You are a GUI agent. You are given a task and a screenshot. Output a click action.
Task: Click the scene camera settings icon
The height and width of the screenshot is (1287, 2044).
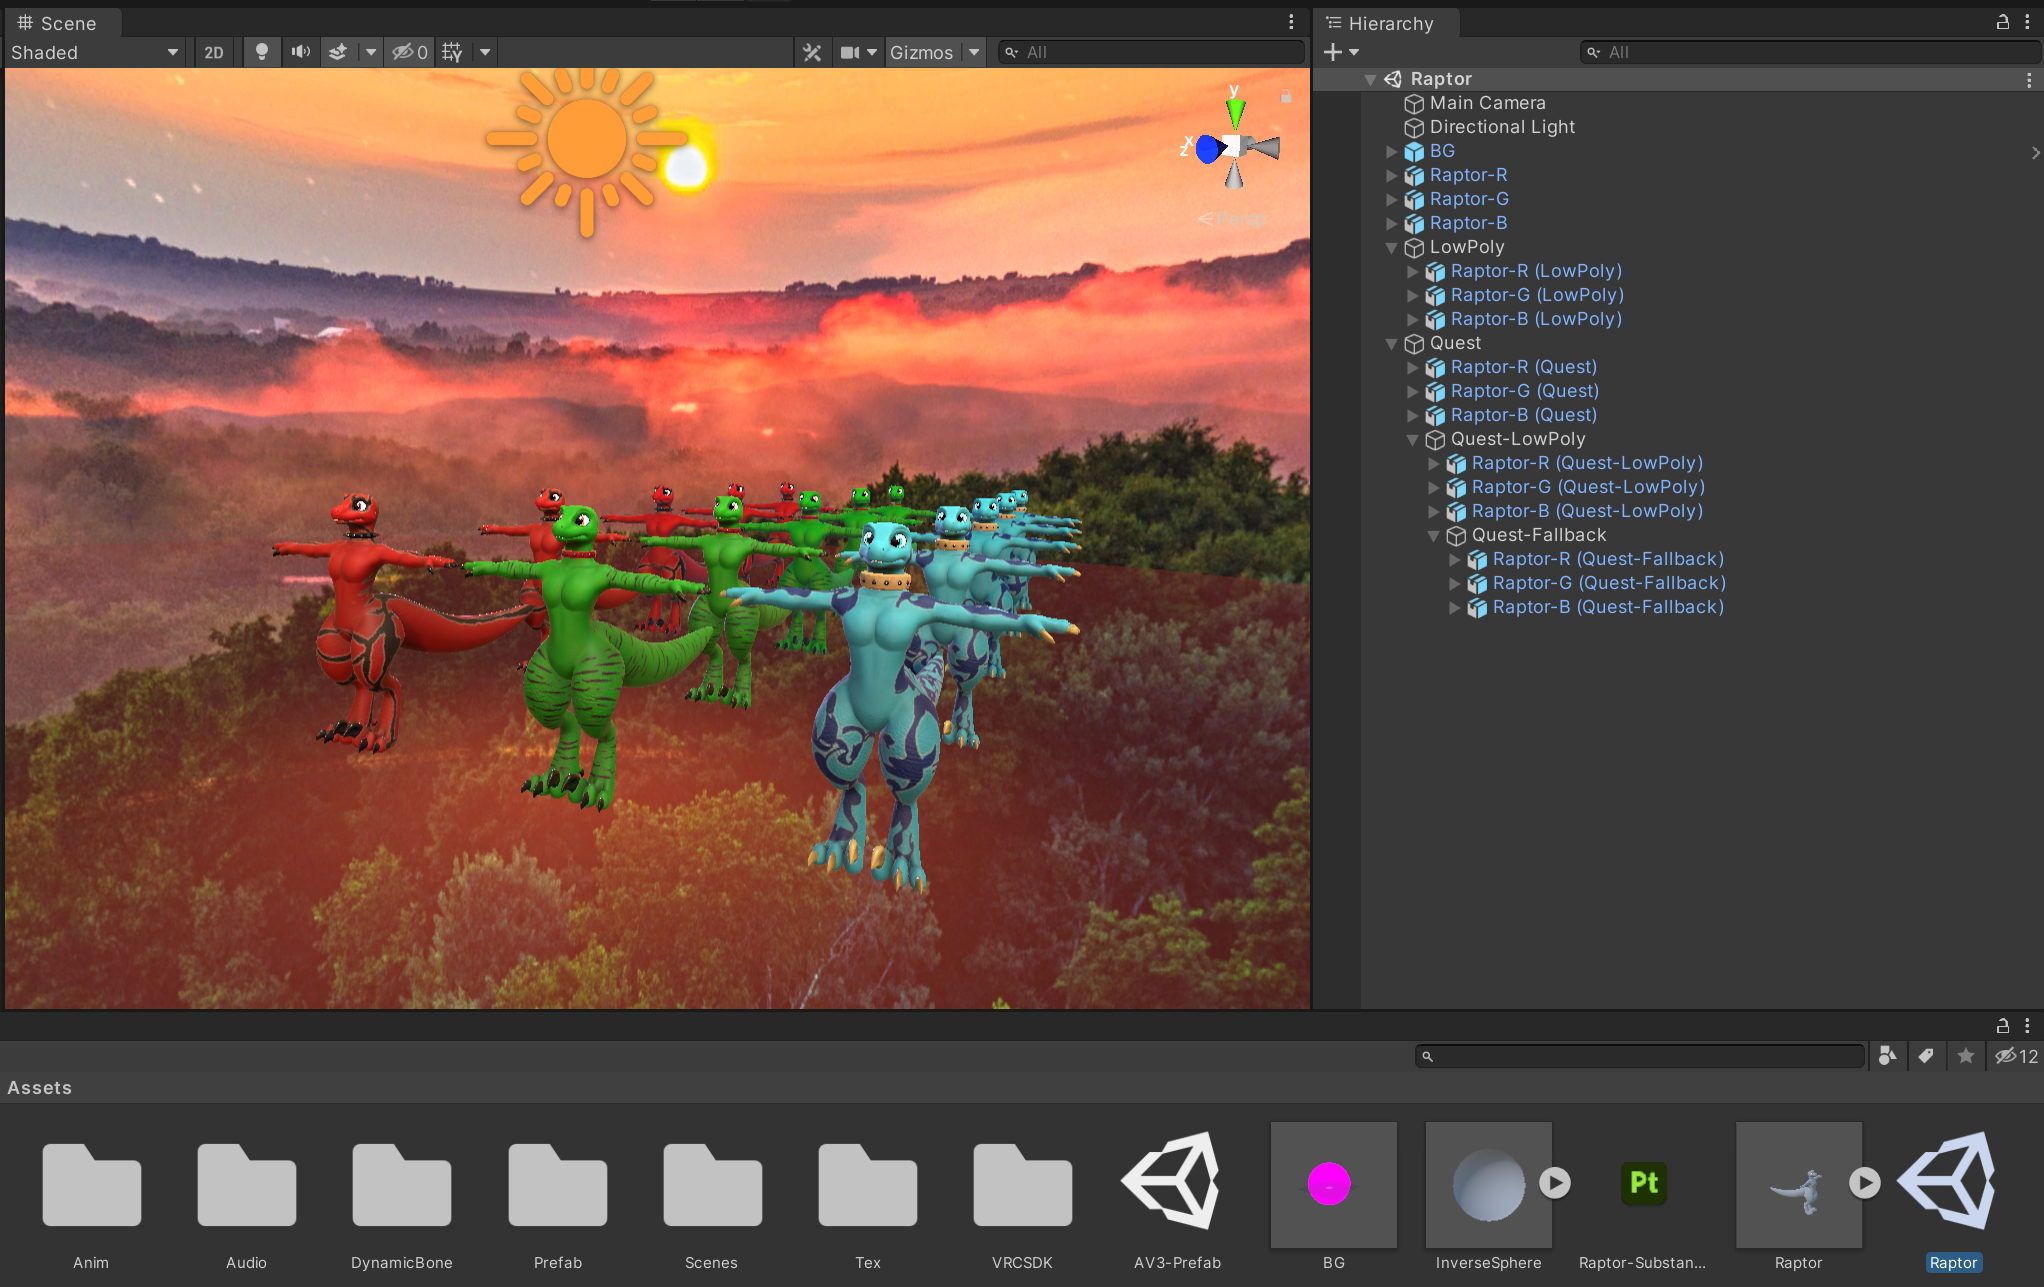tap(850, 52)
